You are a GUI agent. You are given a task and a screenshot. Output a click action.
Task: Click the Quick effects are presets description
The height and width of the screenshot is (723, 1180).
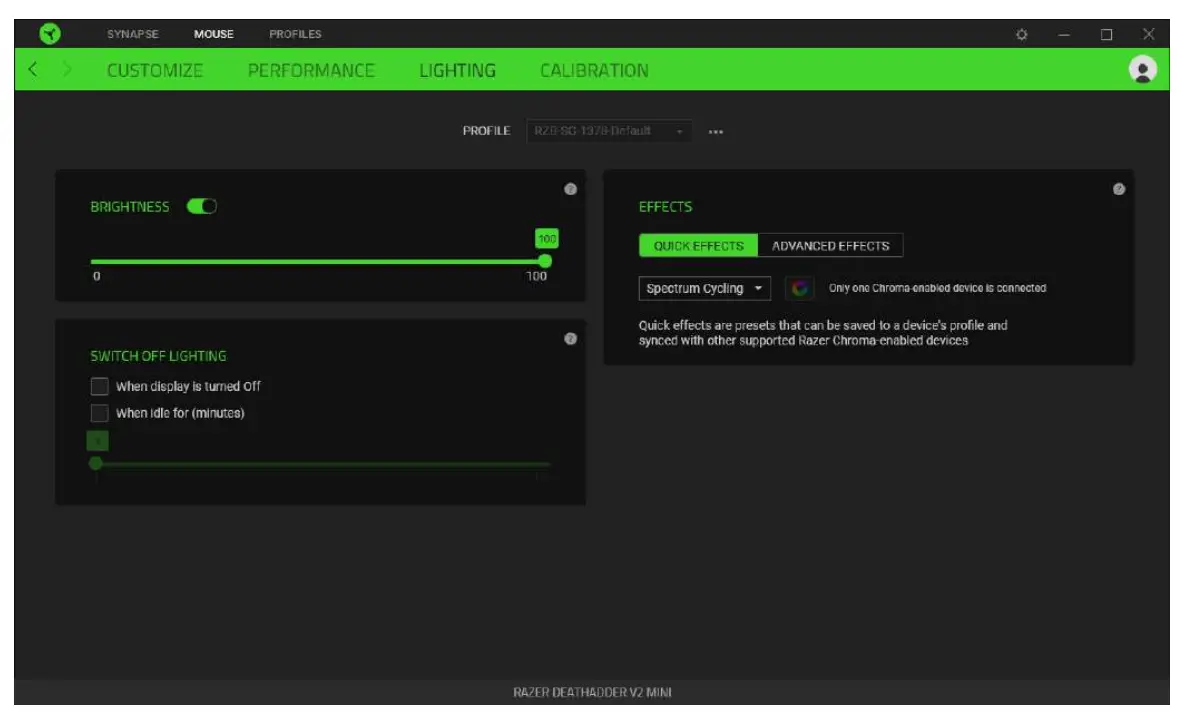tap(823, 333)
